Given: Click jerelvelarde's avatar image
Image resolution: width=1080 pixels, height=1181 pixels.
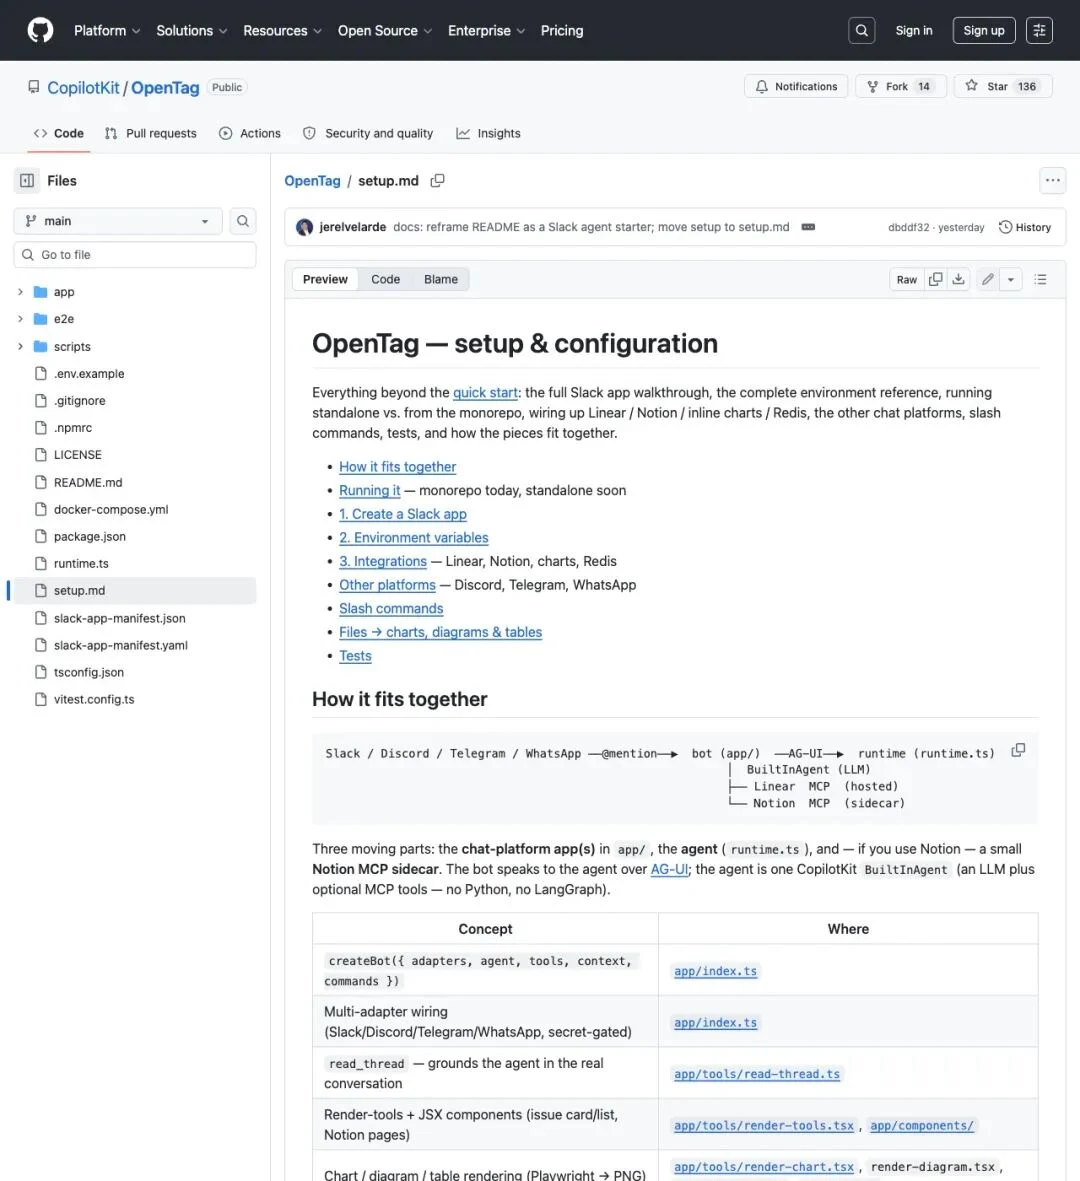Looking at the screenshot, I should click(304, 227).
